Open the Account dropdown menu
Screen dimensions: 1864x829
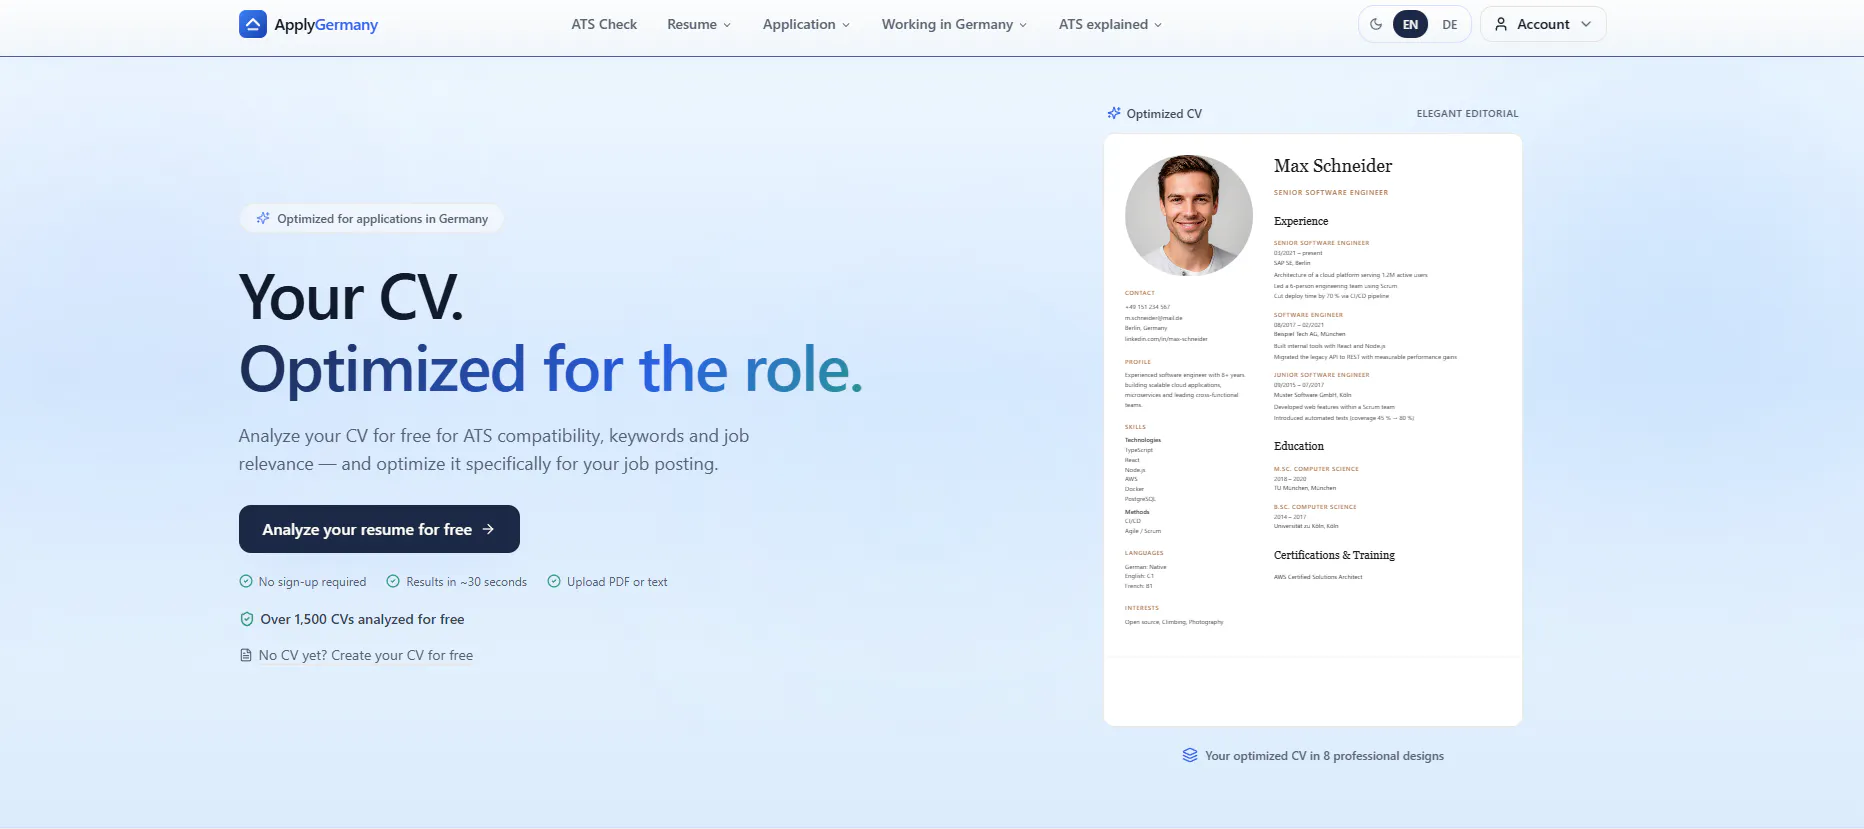pos(1543,24)
